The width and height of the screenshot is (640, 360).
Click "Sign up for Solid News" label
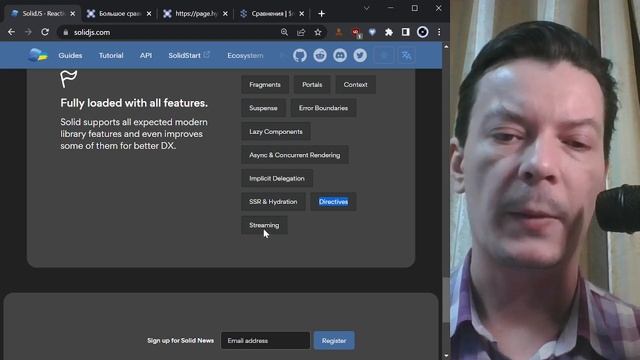(180, 340)
